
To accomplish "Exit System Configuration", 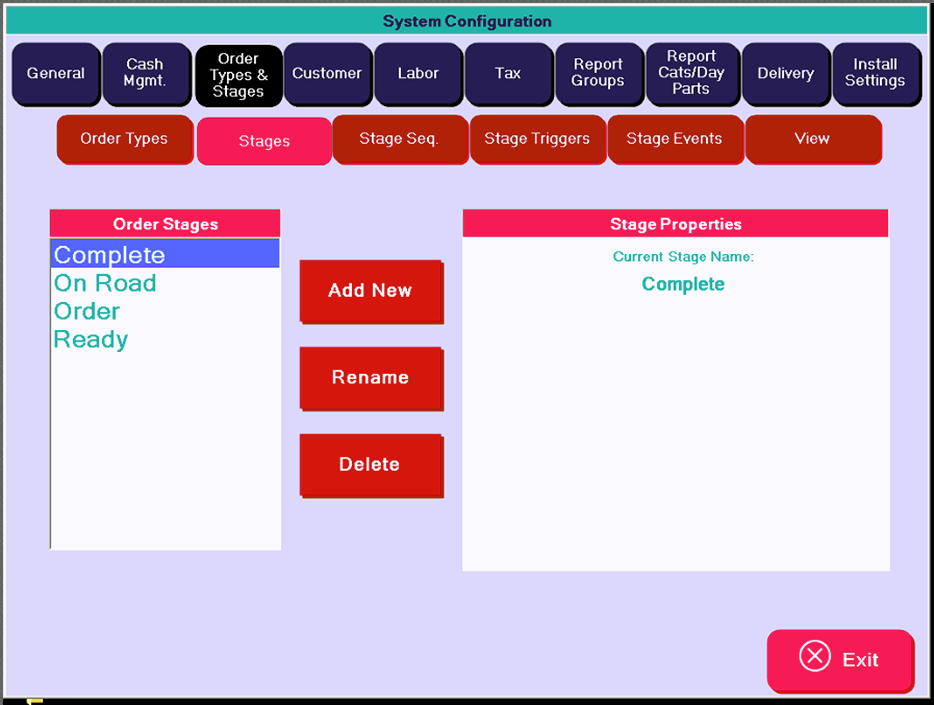I will coord(840,660).
